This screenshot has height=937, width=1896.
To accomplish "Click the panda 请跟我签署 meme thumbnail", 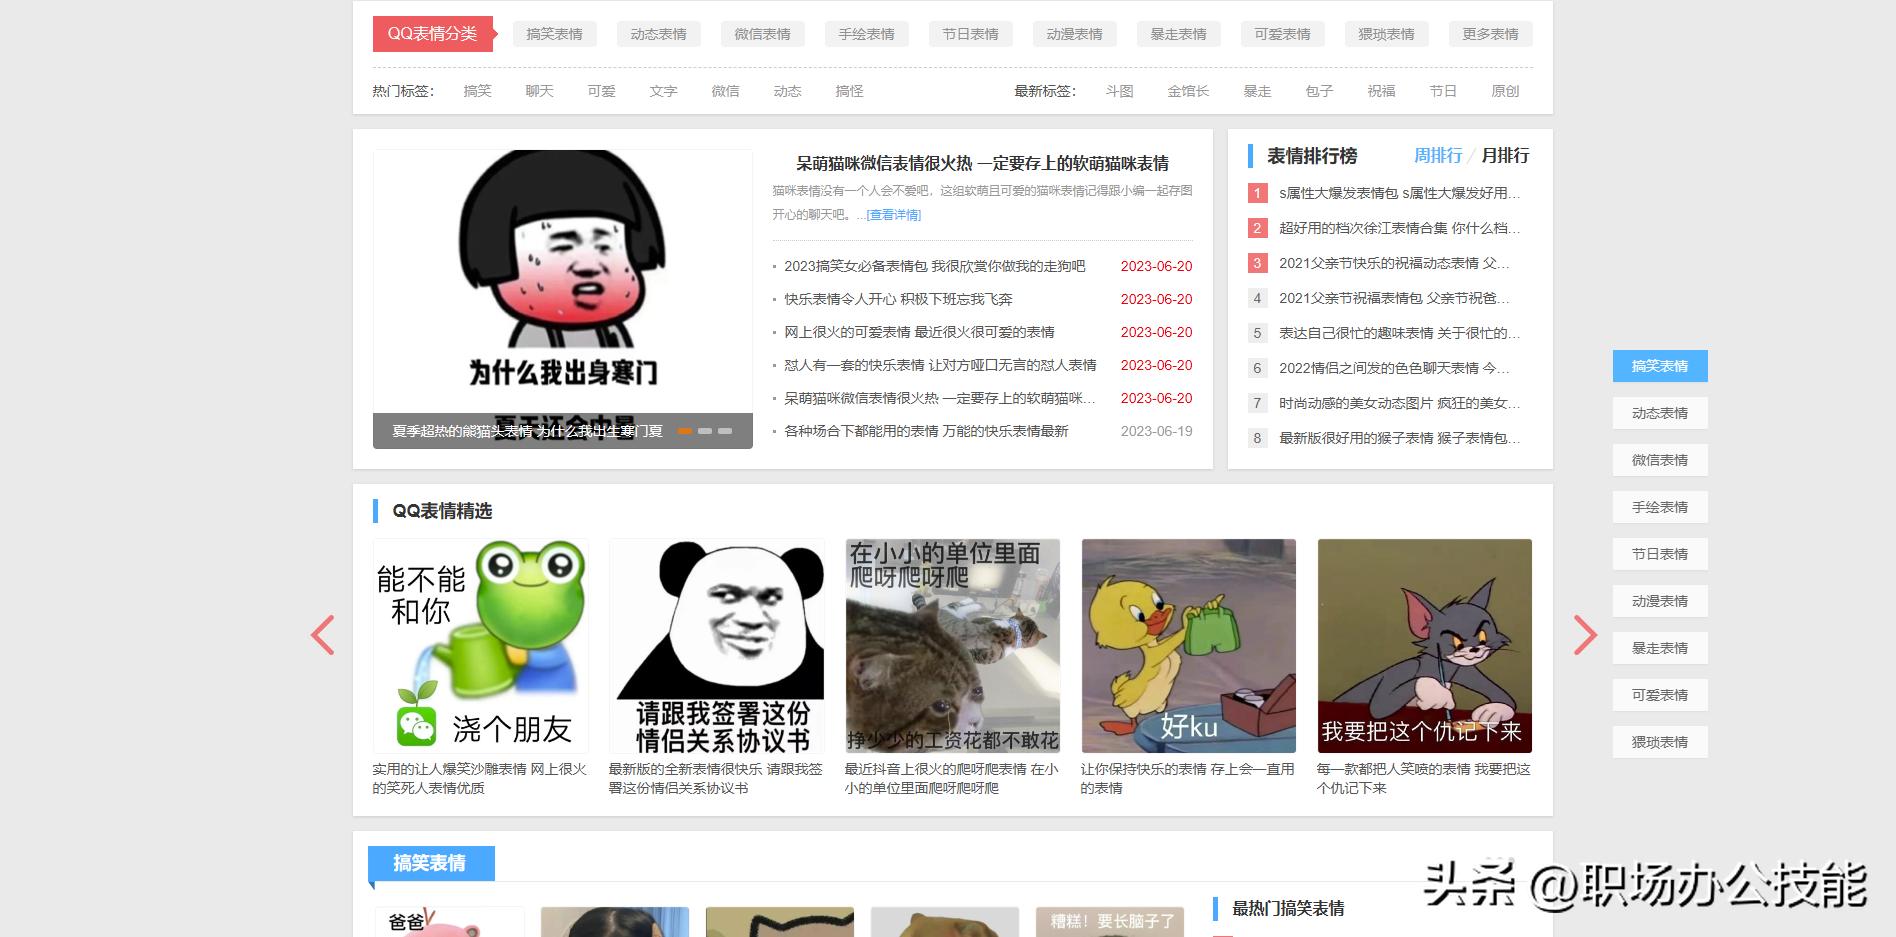I will click(716, 646).
